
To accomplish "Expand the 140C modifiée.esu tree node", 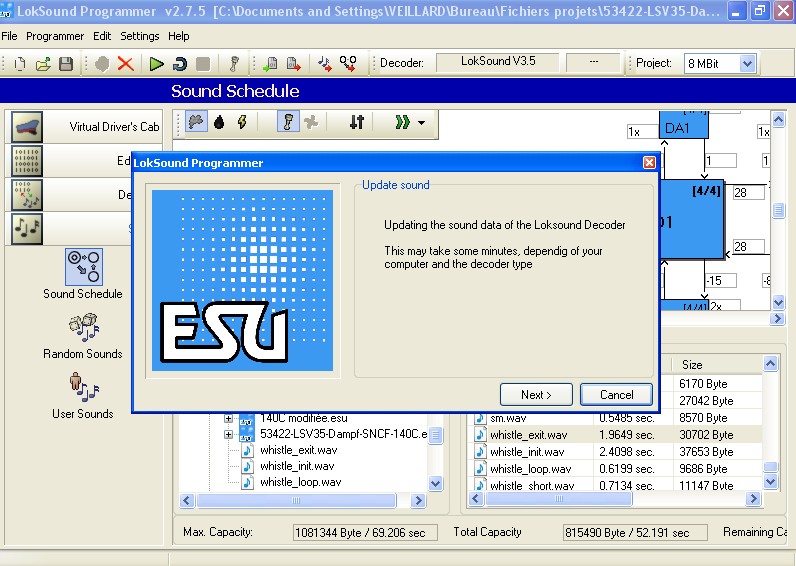I will (228, 419).
